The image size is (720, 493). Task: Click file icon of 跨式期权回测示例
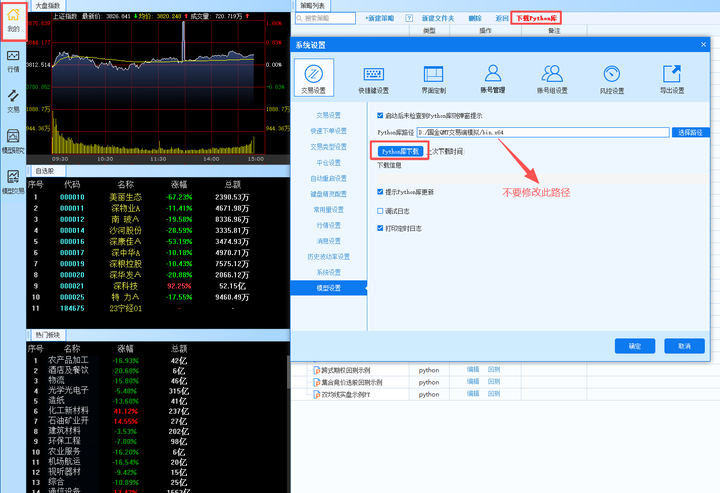coord(316,370)
